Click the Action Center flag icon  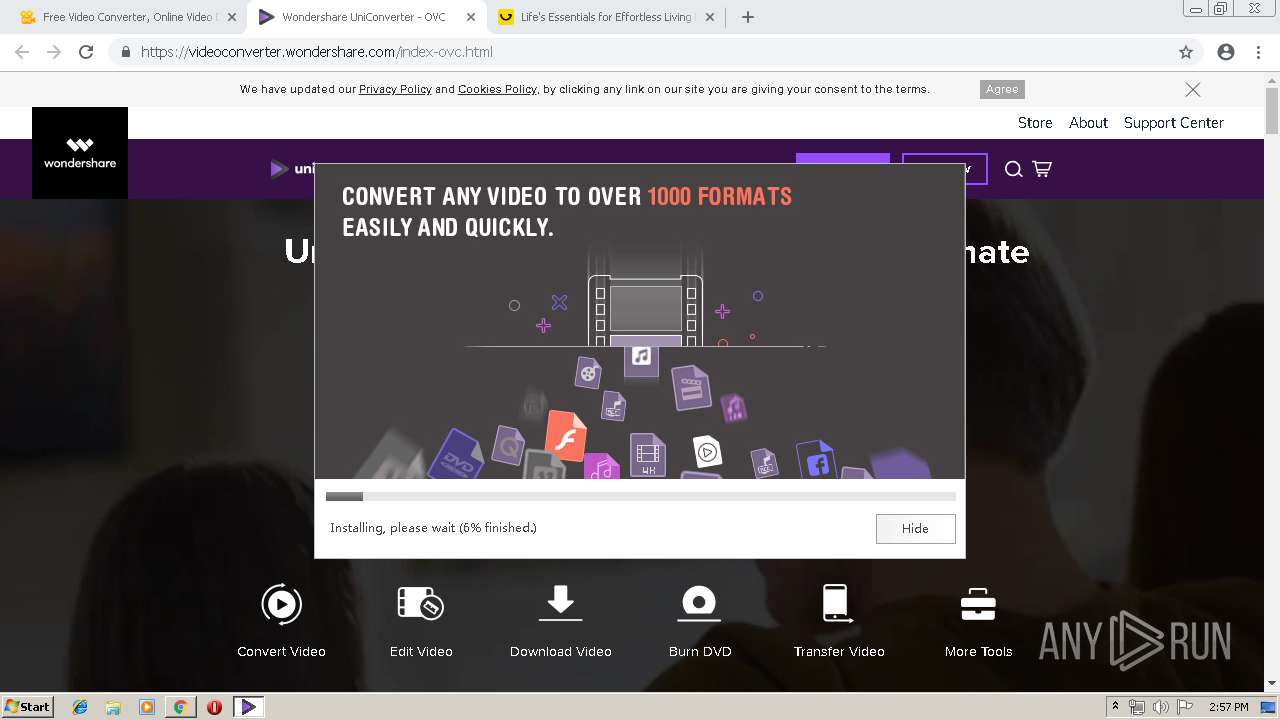pyautogui.click(x=1184, y=707)
